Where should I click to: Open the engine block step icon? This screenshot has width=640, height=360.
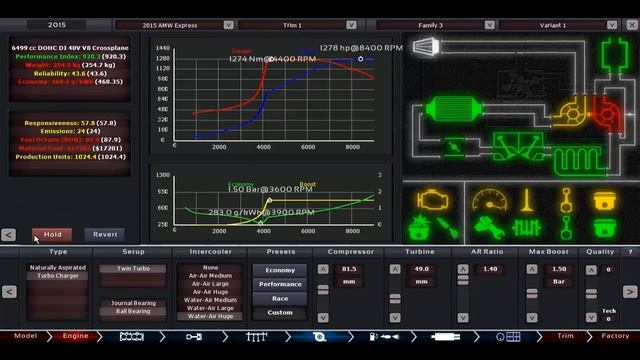(x=131, y=337)
